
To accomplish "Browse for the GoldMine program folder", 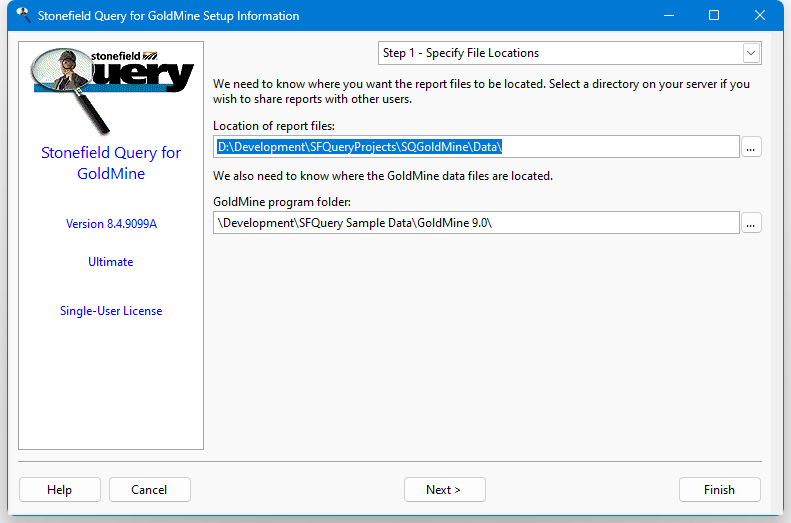I will [751, 223].
